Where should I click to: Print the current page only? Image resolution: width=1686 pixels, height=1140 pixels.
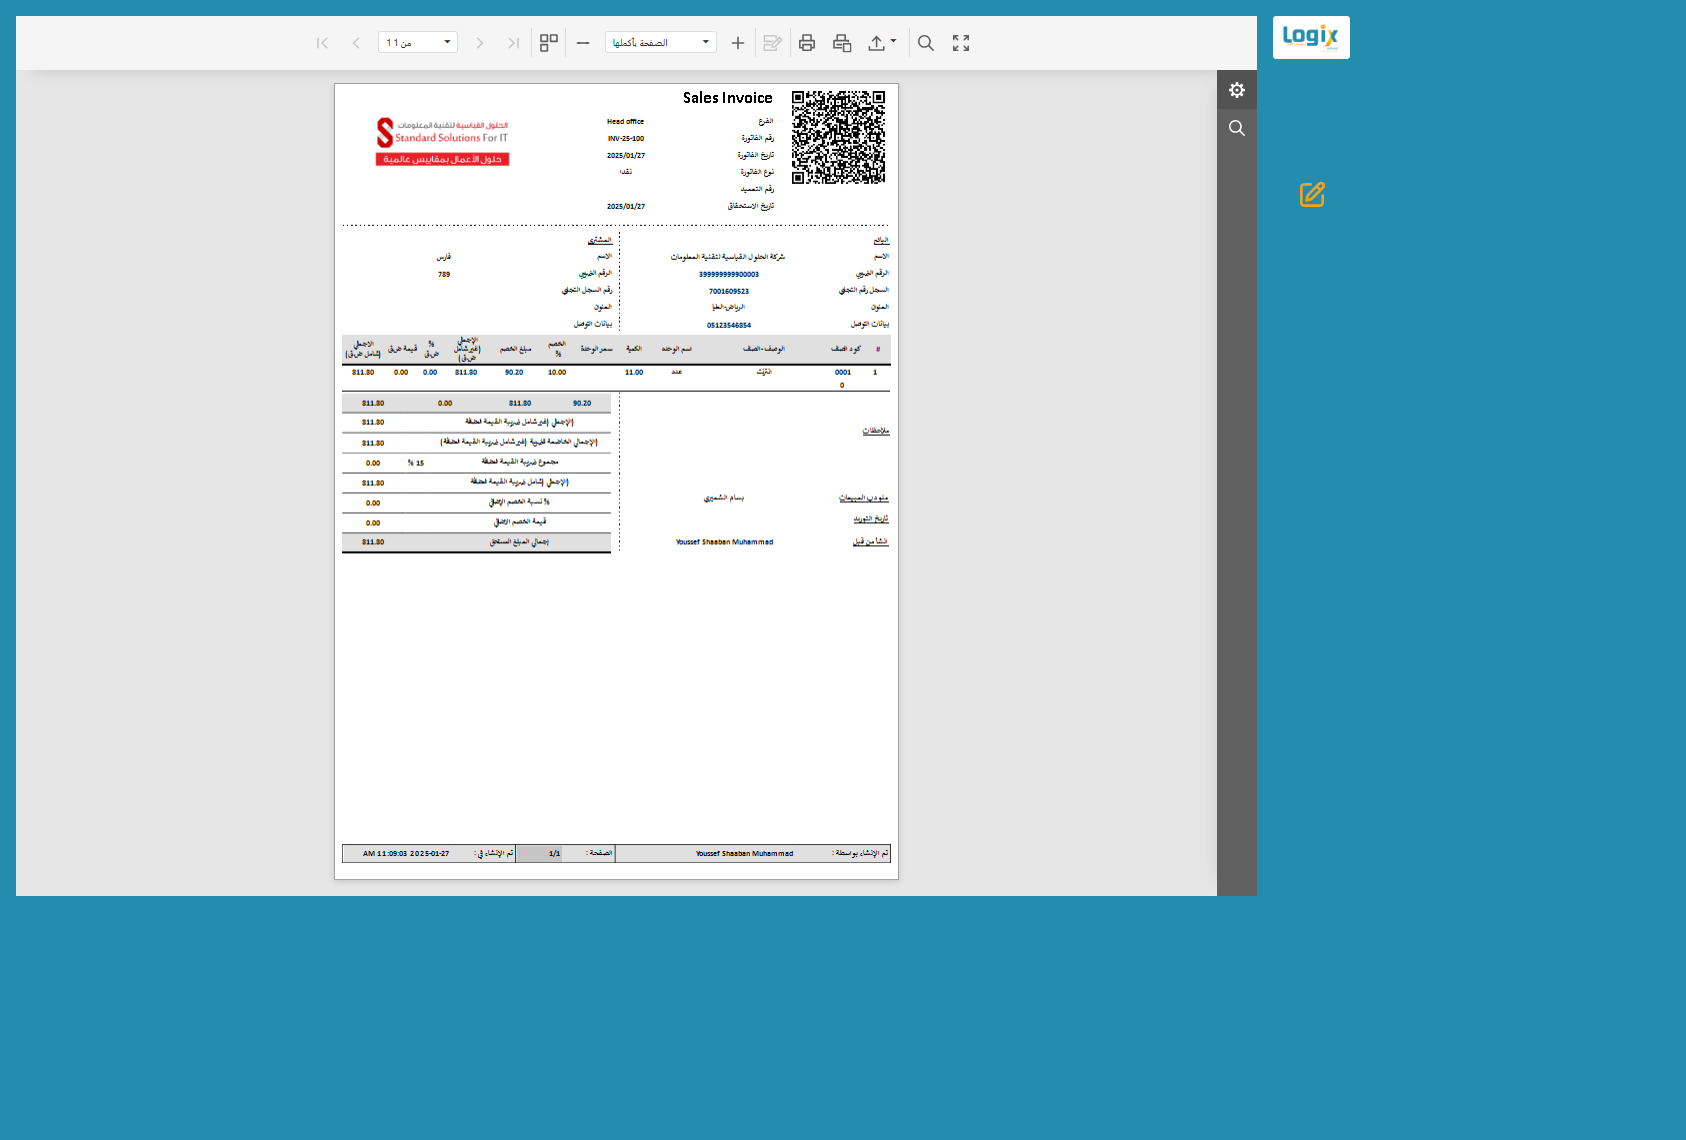(x=842, y=43)
